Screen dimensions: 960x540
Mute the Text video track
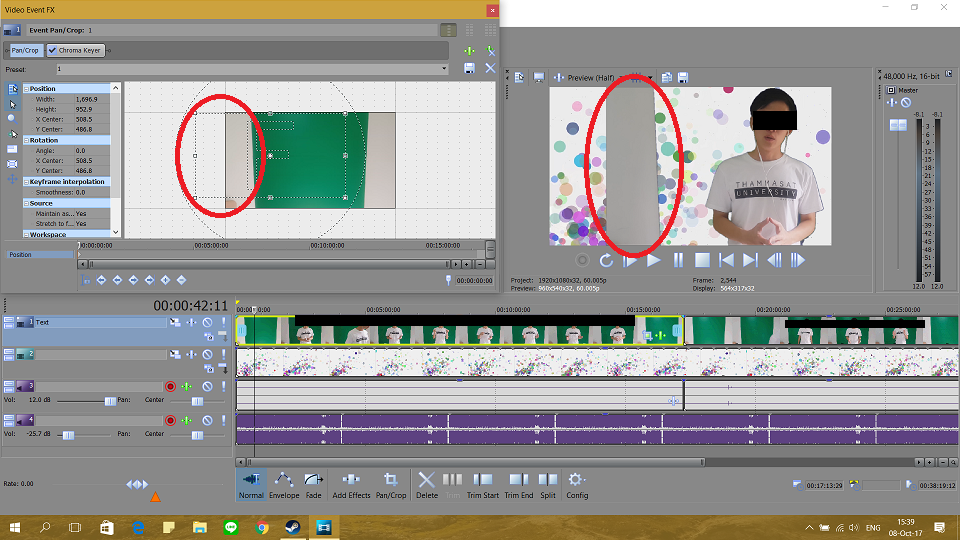click(207, 323)
